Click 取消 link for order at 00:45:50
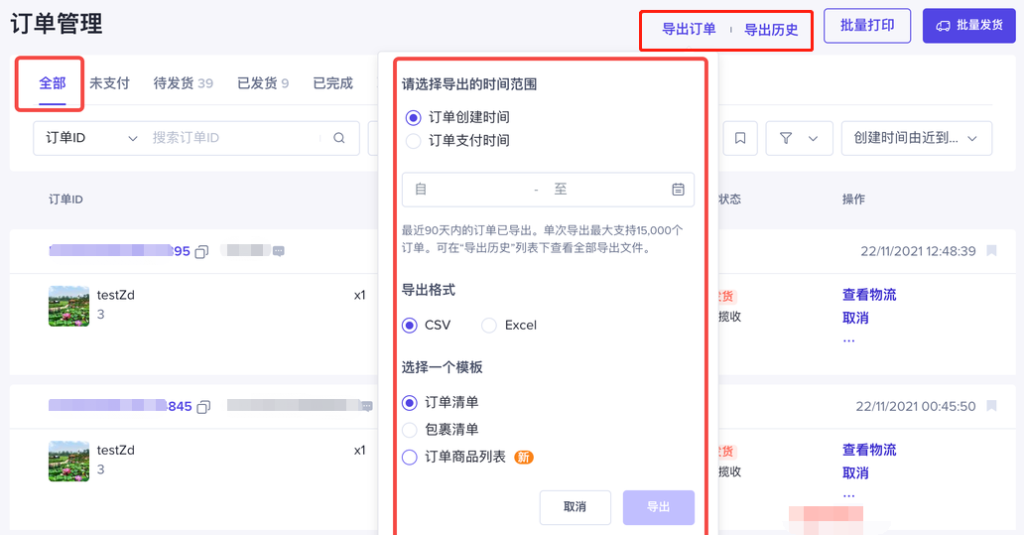Screen dimensions: 1024x535 [856, 473]
